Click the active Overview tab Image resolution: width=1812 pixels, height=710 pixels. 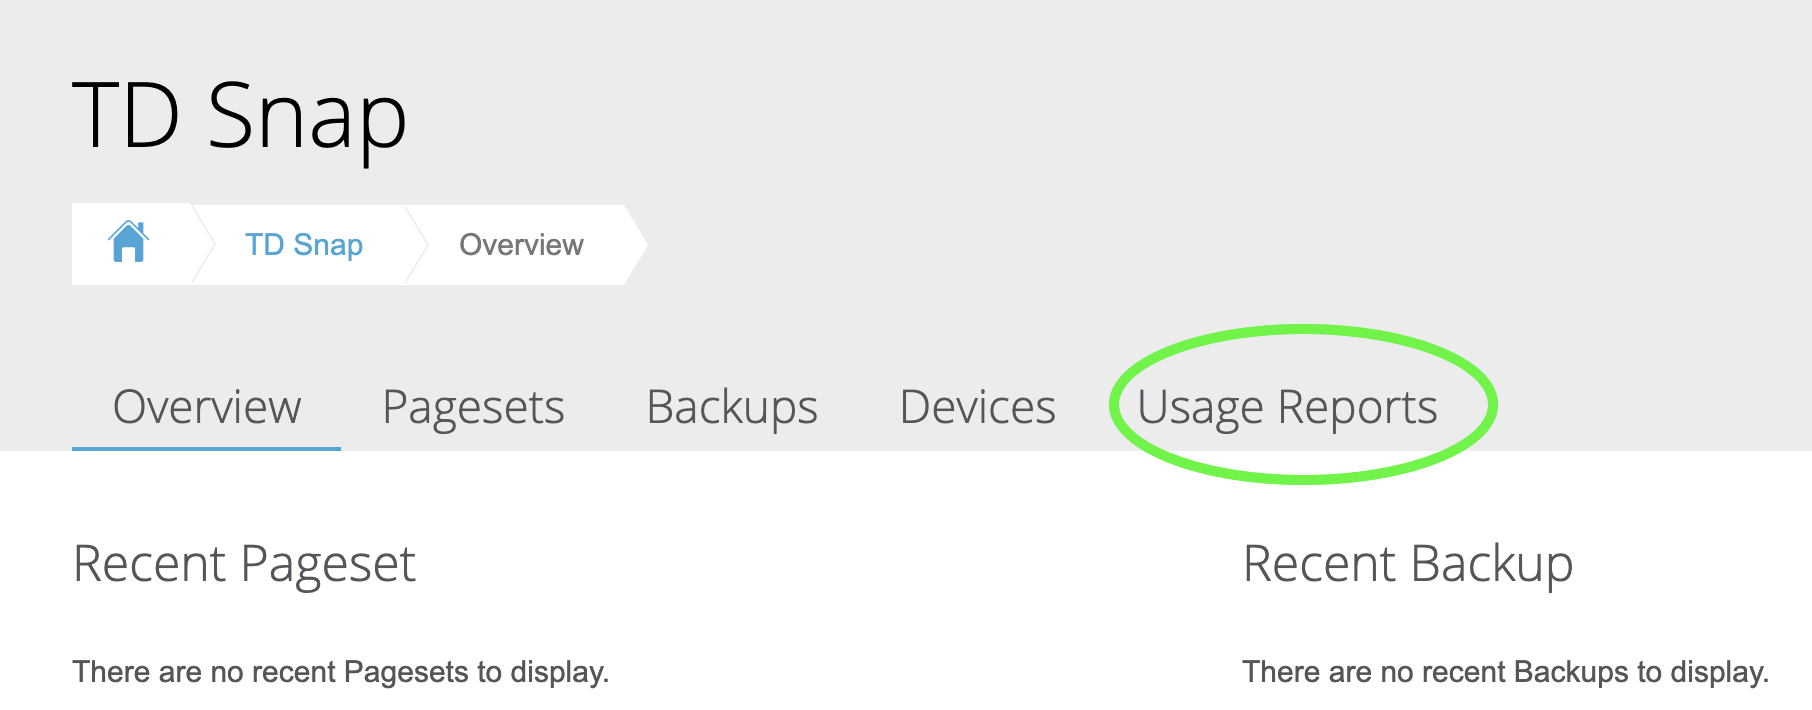[206, 407]
